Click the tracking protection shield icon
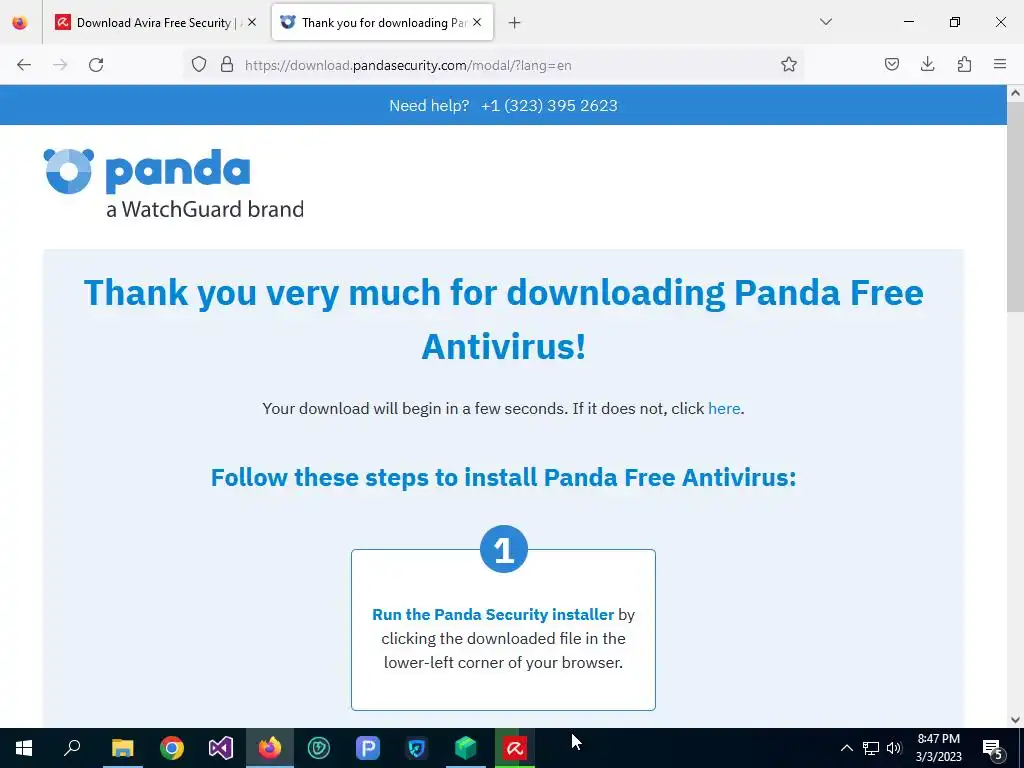This screenshot has height=768, width=1024. tap(199, 65)
